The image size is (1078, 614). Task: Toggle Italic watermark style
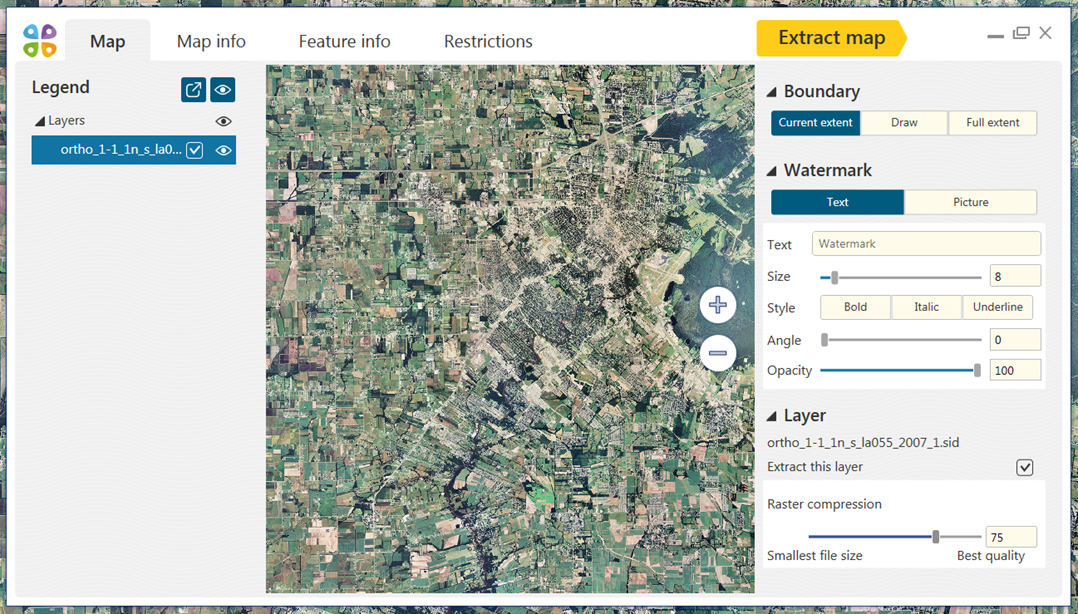click(926, 307)
